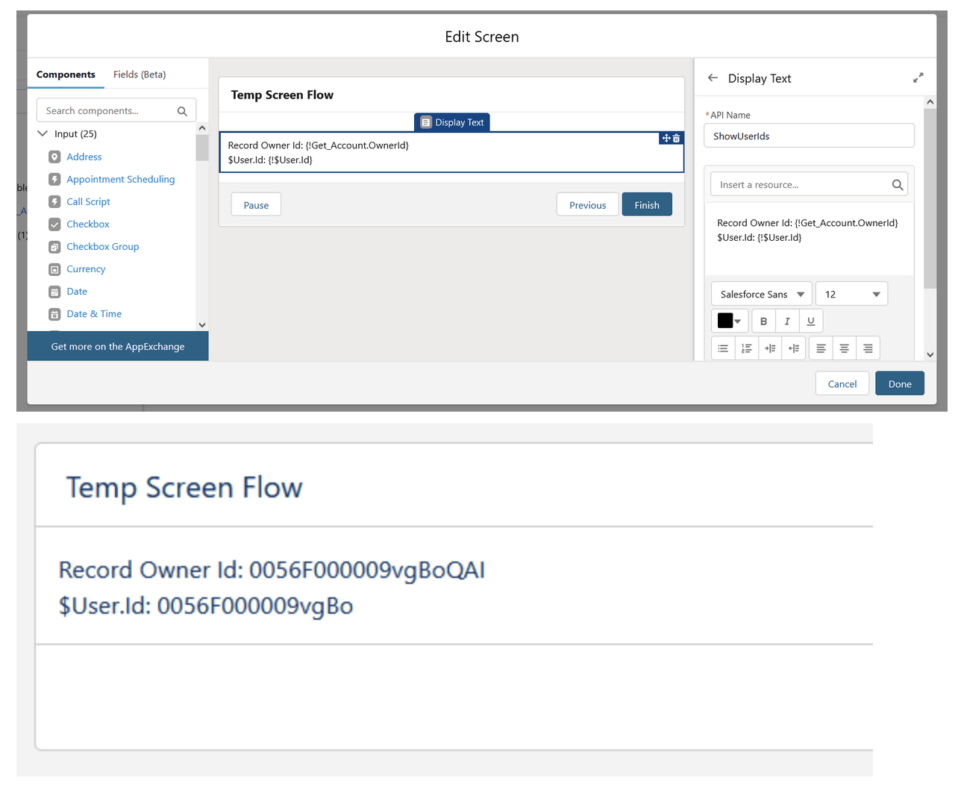Screen dimensions: 958x786
Task: Click the back arrow in the Display Text panel
Action: [x=711, y=78]
